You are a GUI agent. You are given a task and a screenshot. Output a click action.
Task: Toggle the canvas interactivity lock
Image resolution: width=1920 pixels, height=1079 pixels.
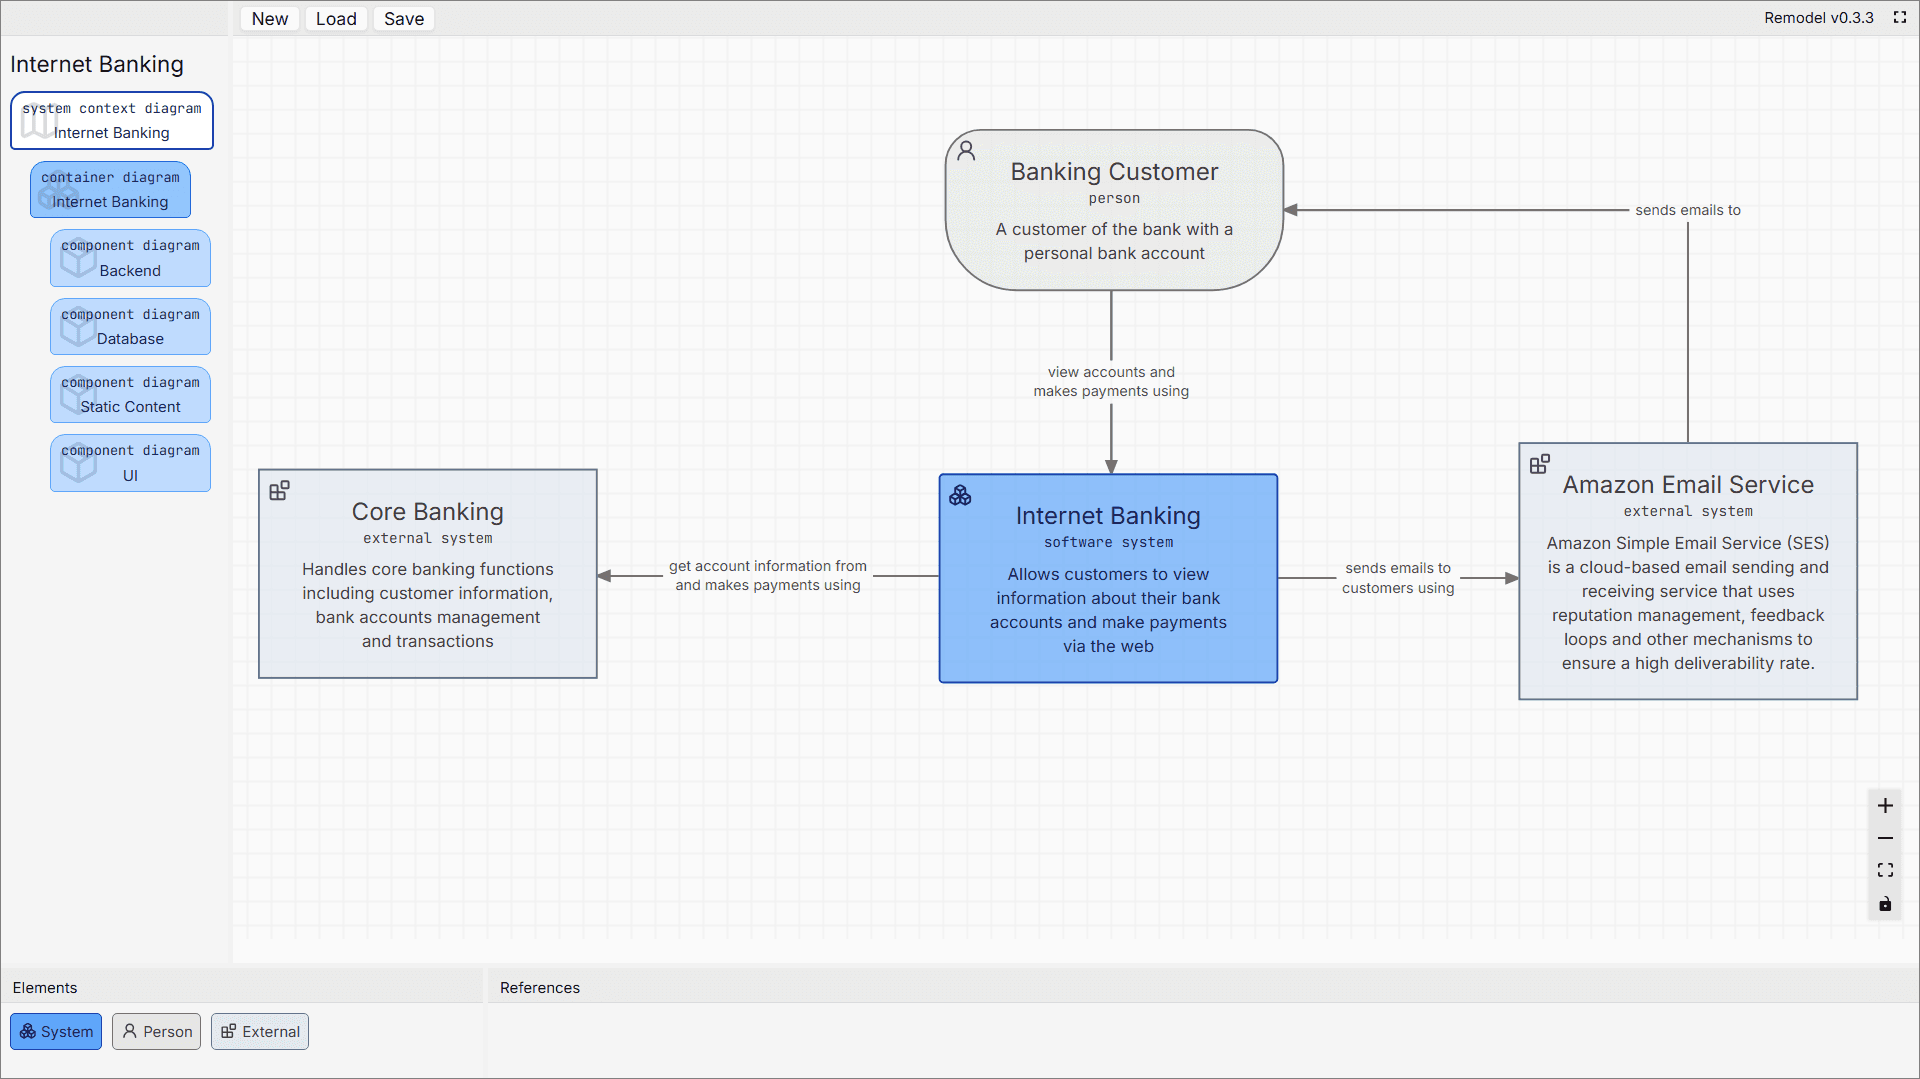(1885, 904)
